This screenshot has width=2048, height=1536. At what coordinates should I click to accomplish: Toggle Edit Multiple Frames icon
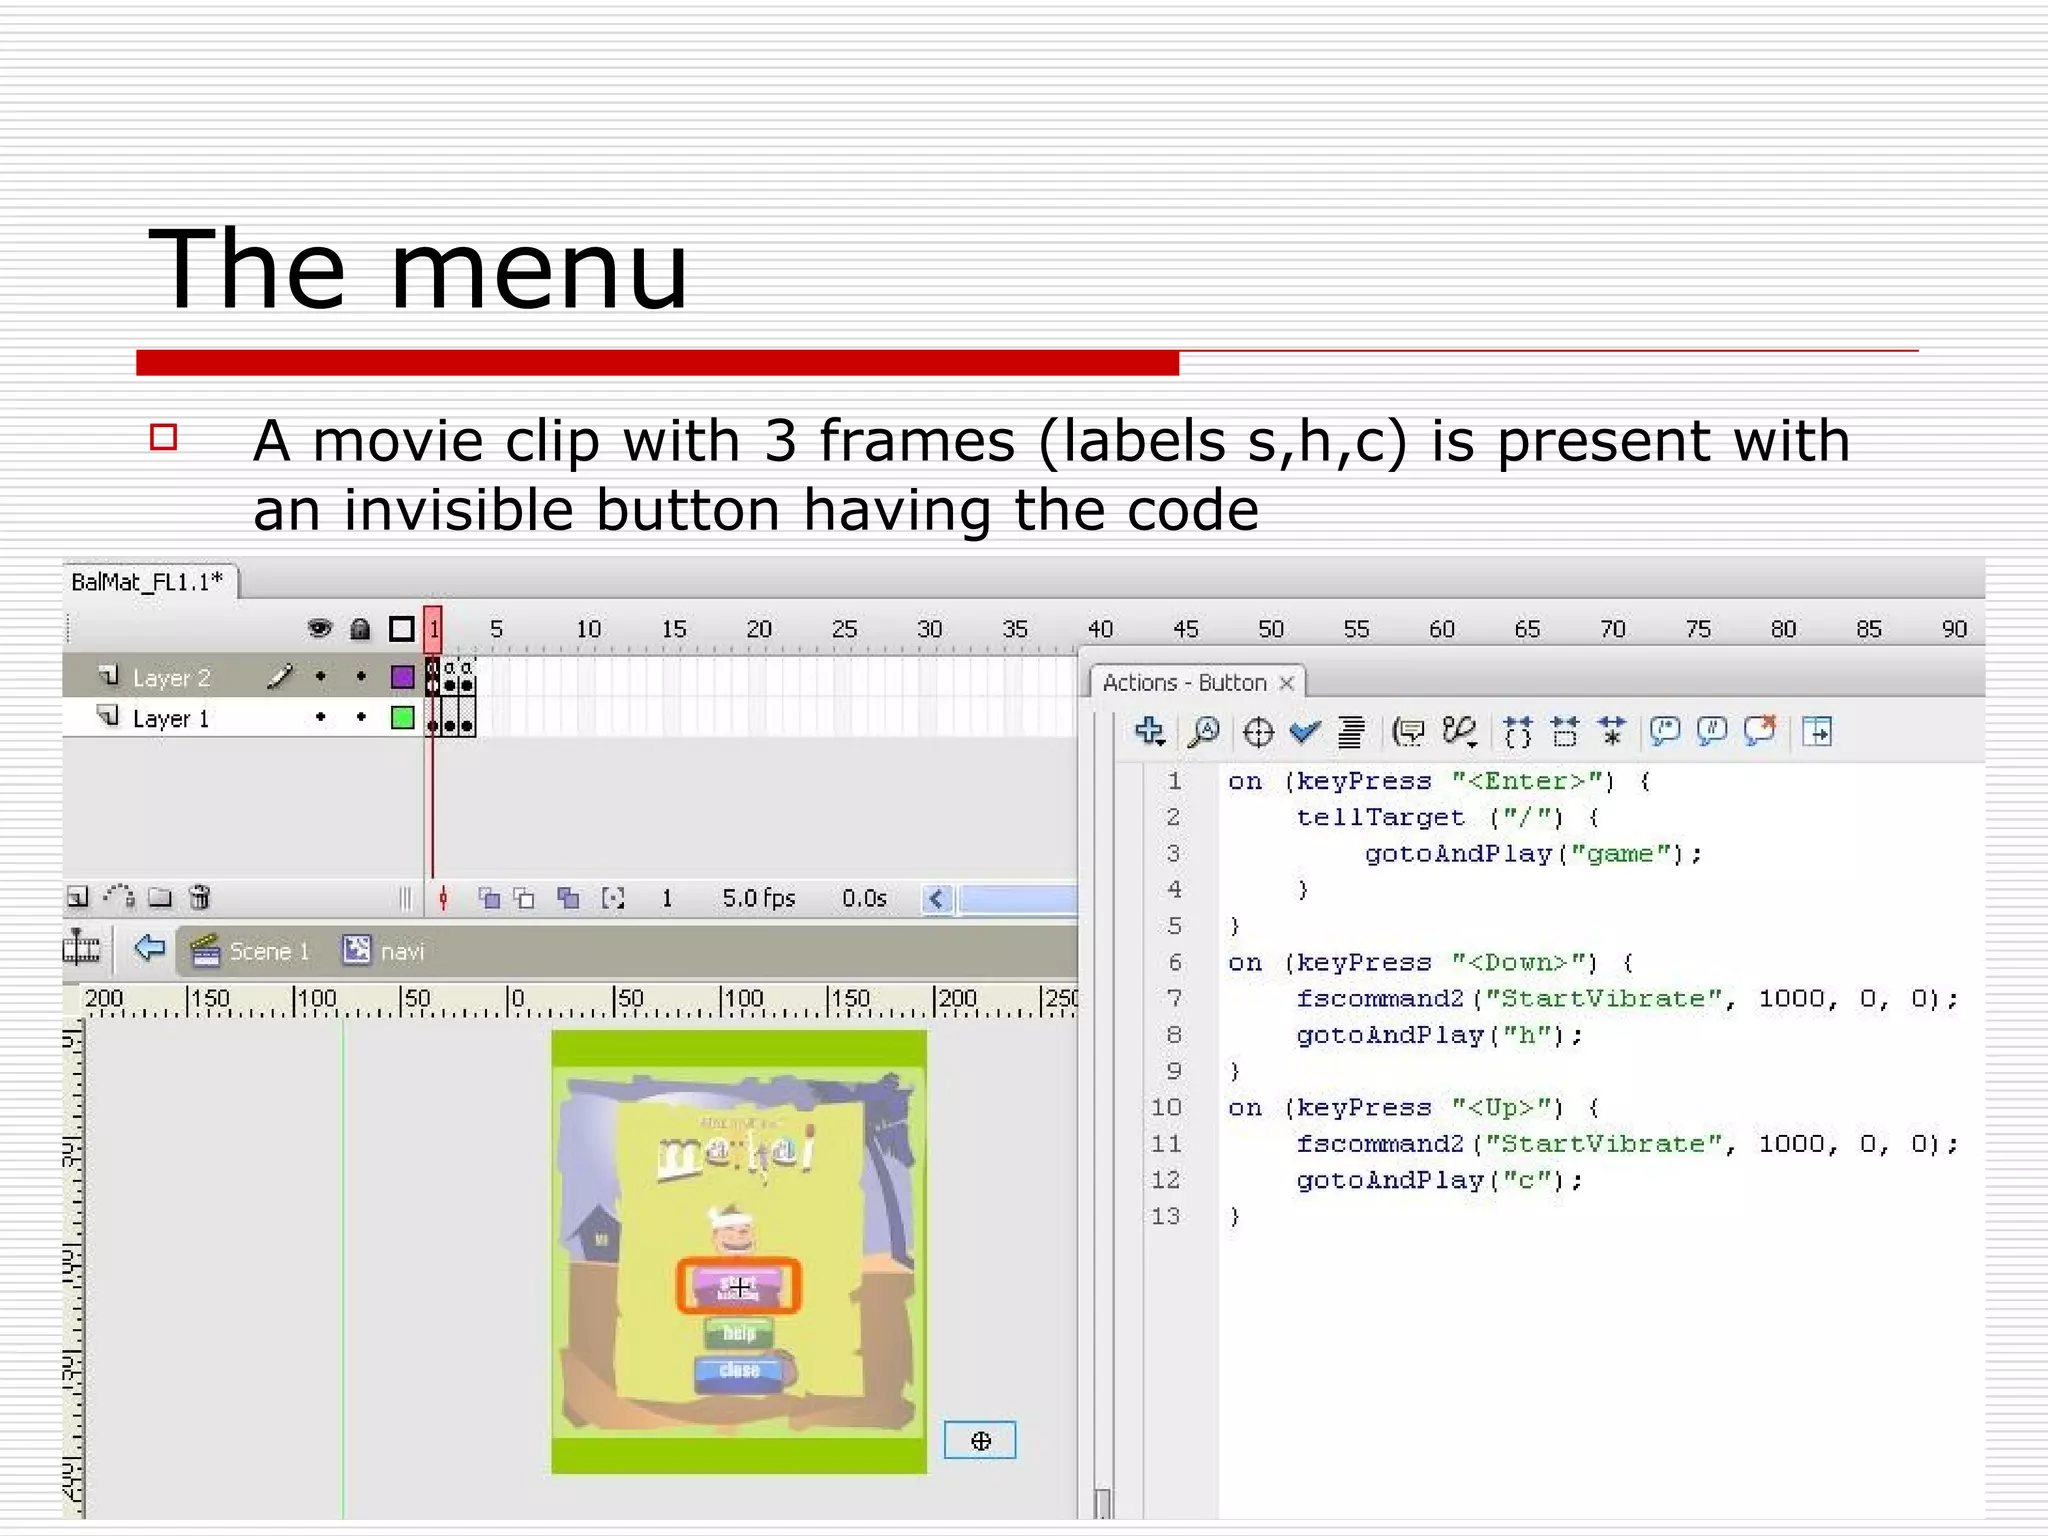(568, 898)
